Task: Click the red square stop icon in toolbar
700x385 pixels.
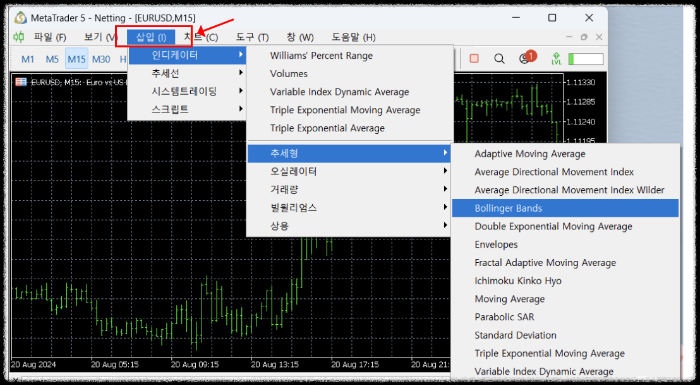Action: [474, 59]
